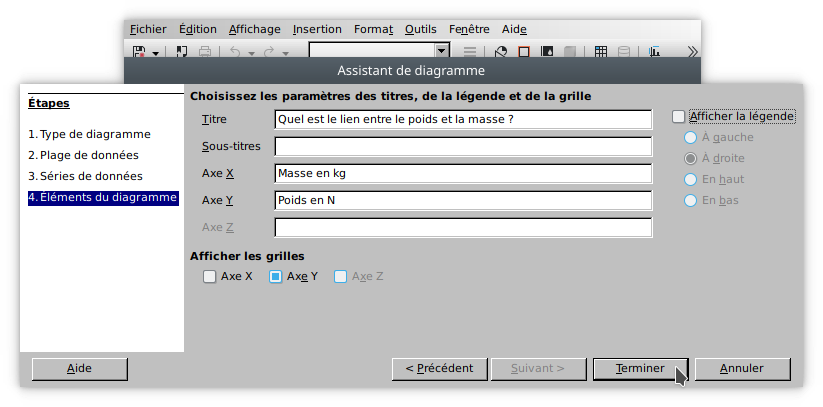Uncheck the Axe Y grid checkbox
Screen dimensions: 823x407
click(x=276, y=277)
